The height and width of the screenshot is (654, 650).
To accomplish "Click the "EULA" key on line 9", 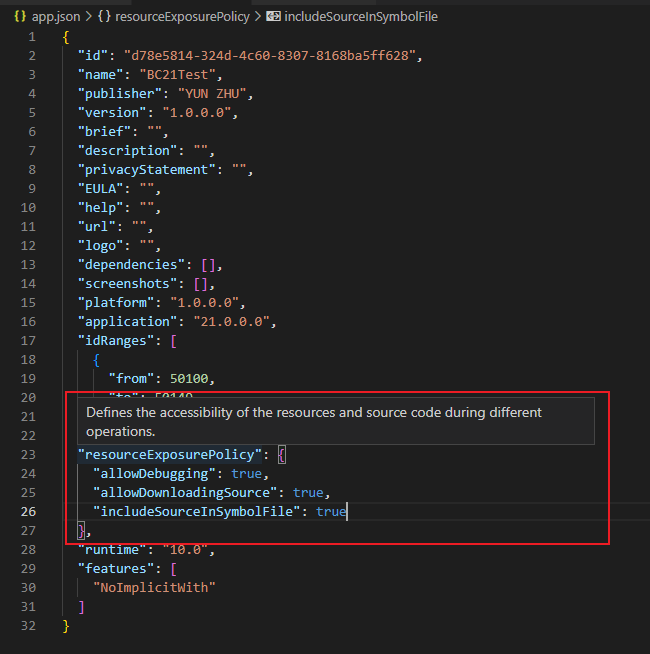I will pyautogui.click(x=101, y=189).
